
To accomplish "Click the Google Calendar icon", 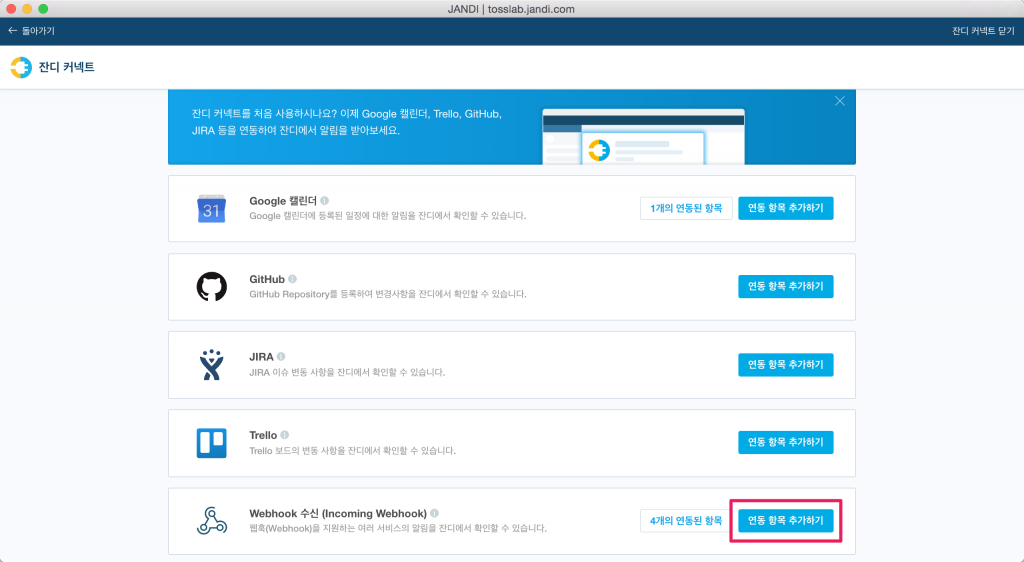I will (x=211, y=208).
